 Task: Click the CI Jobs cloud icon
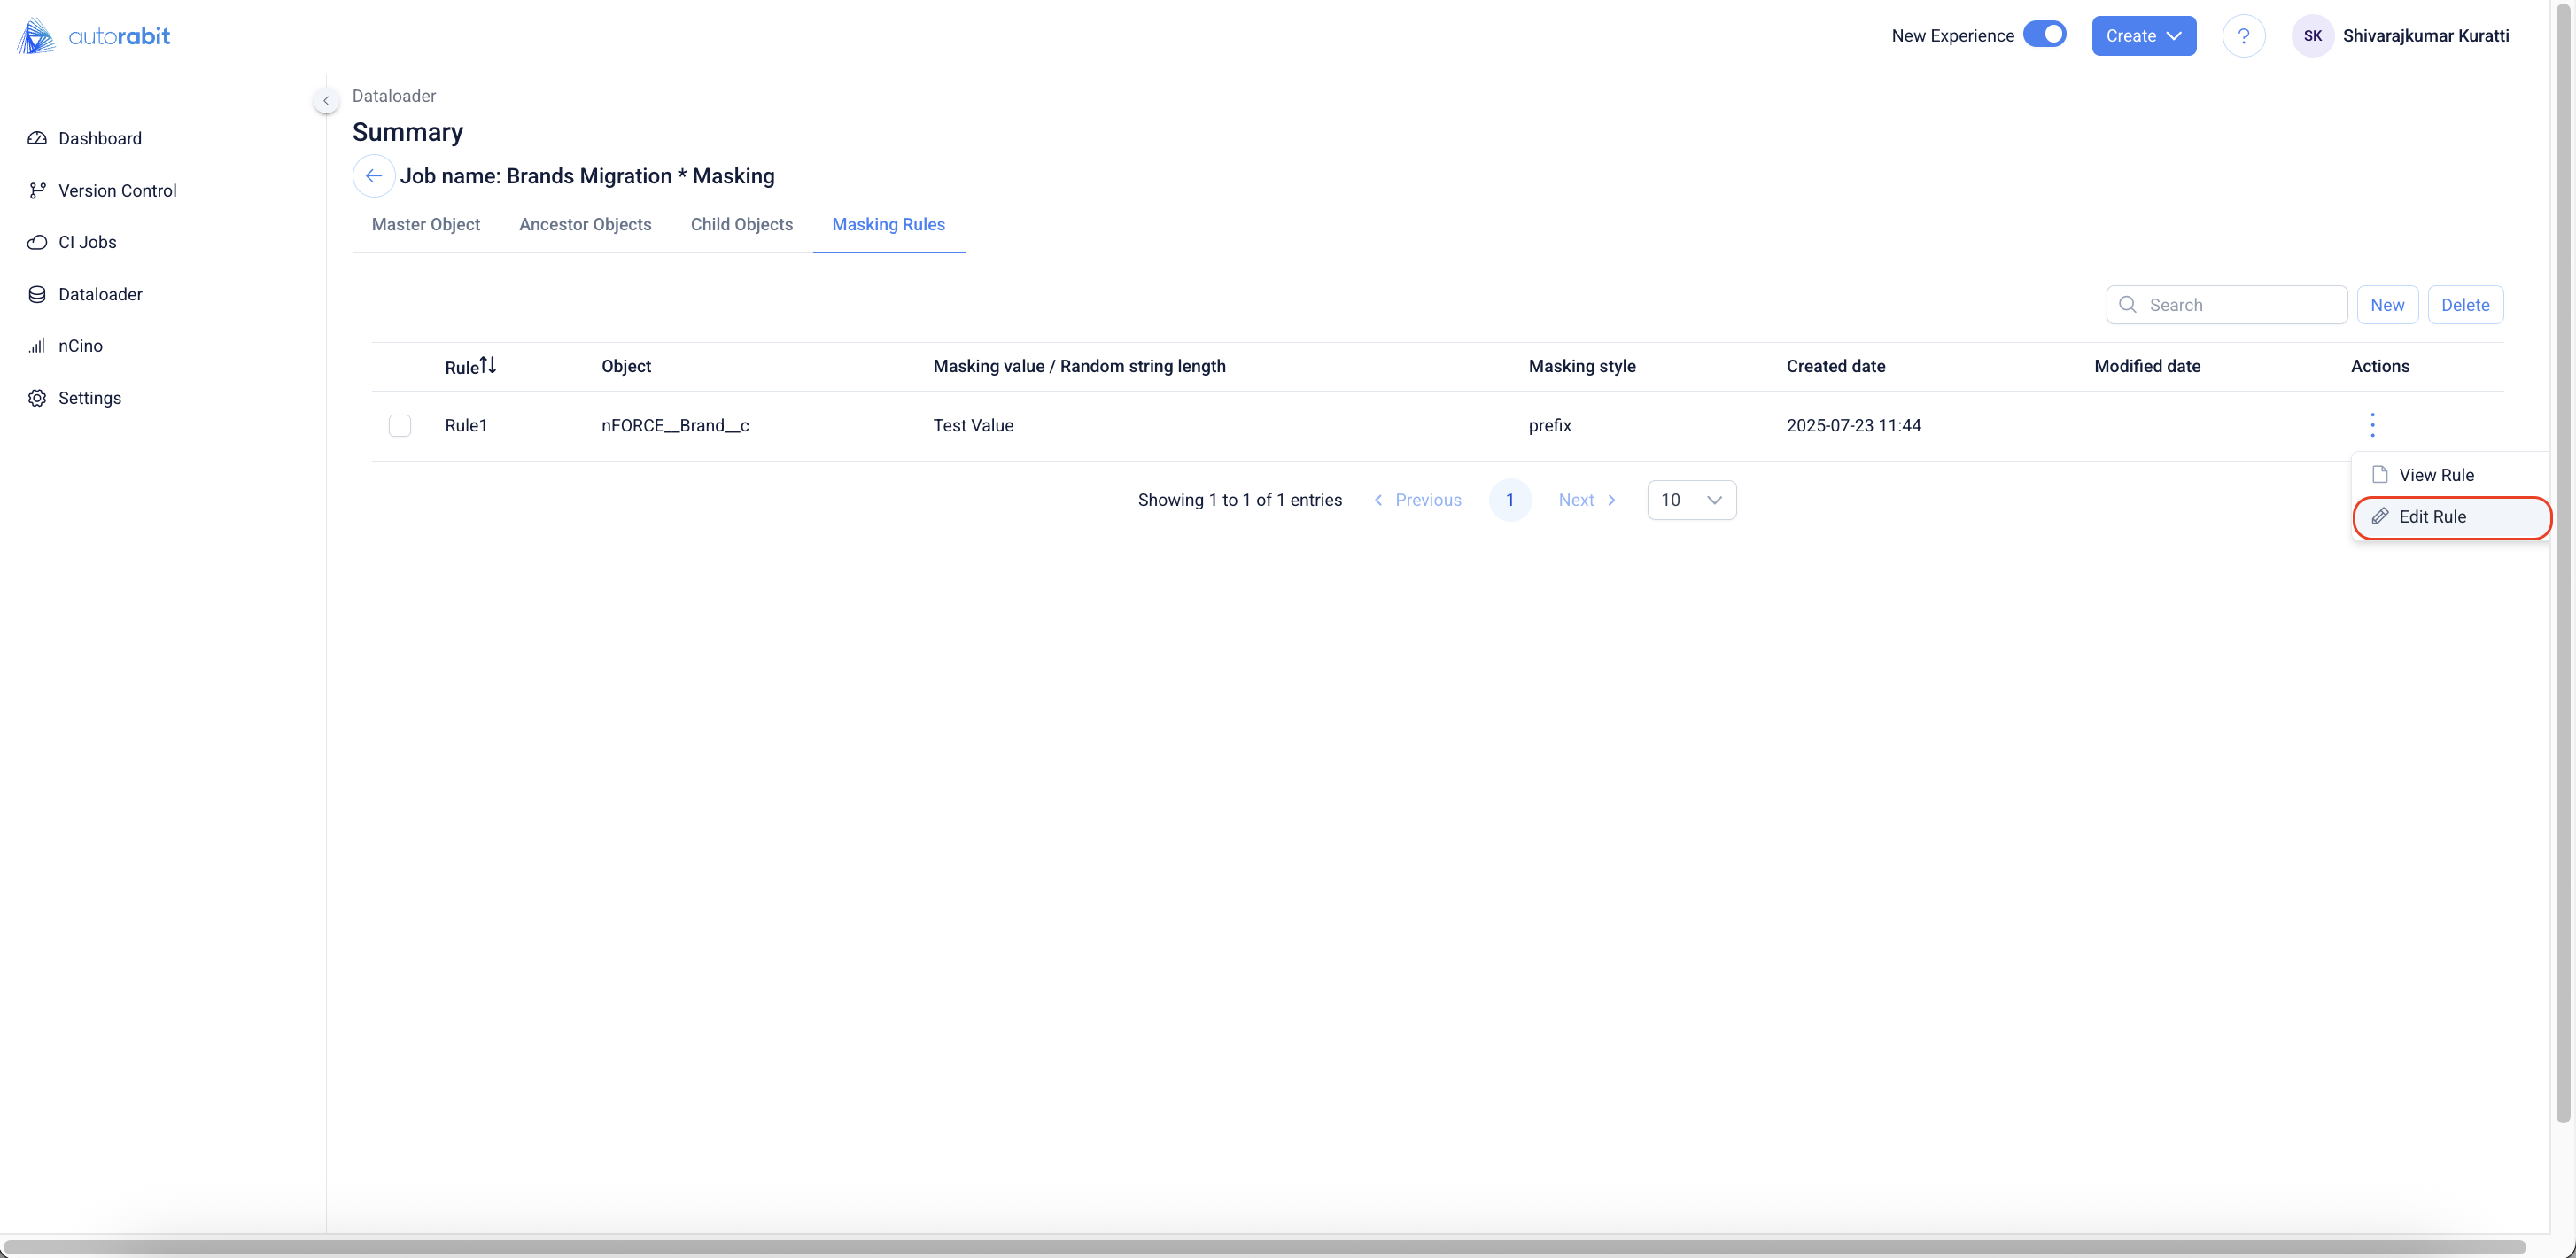tap(37, 242)
